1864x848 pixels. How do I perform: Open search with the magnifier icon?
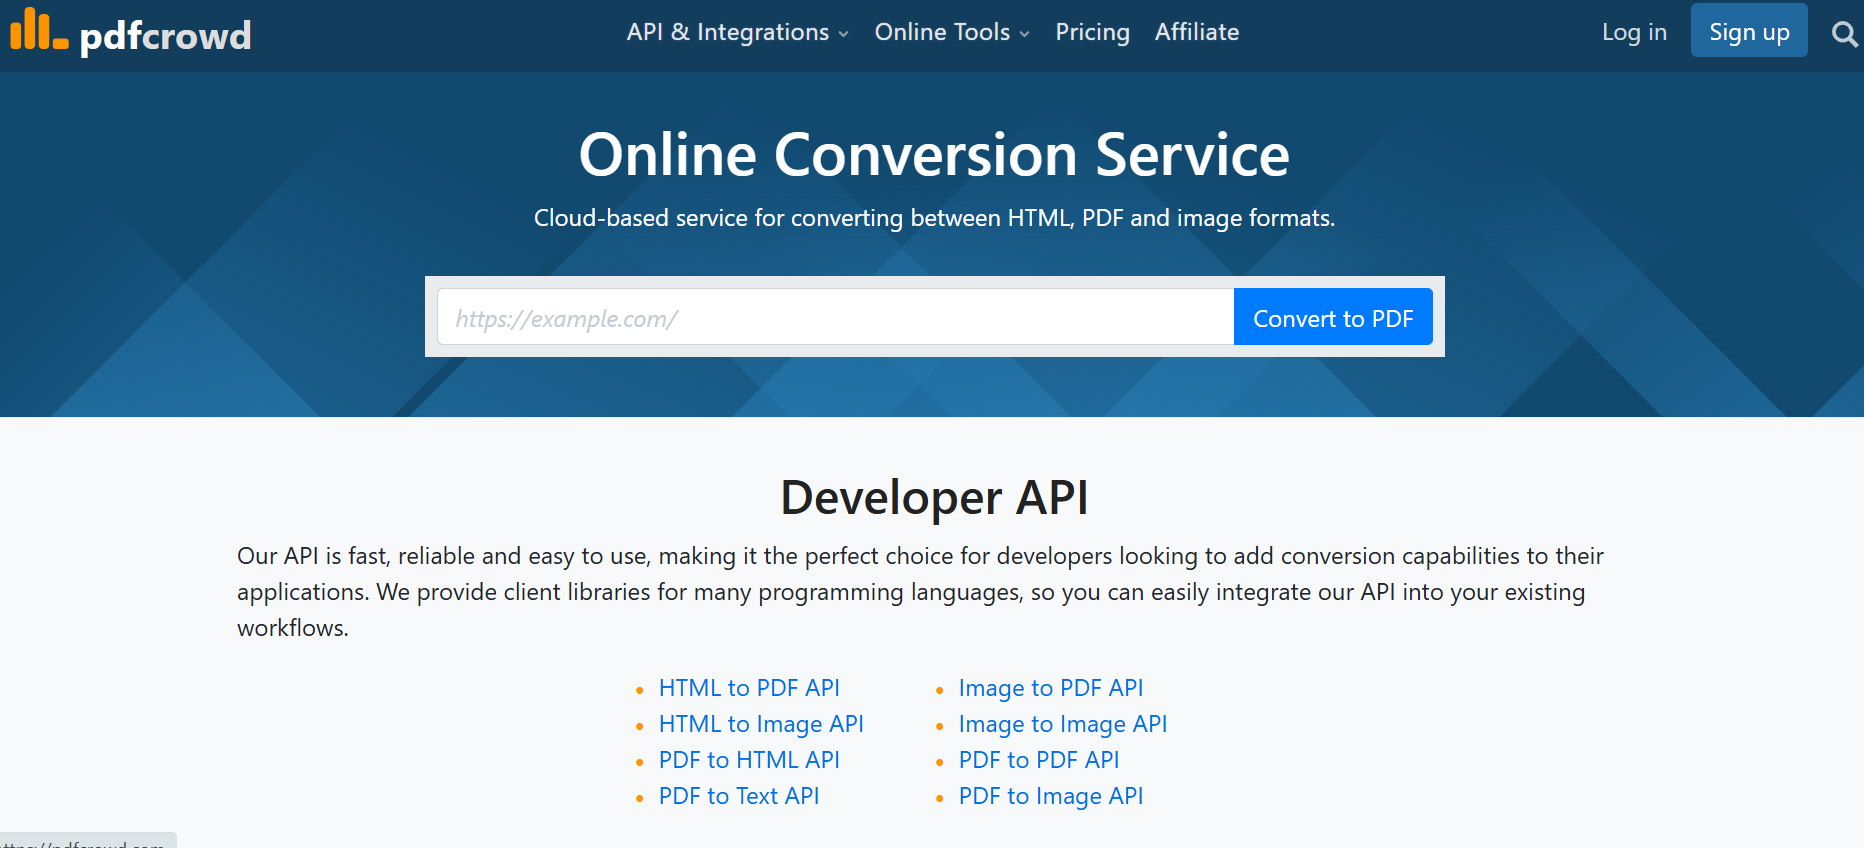pos(1844,34)
